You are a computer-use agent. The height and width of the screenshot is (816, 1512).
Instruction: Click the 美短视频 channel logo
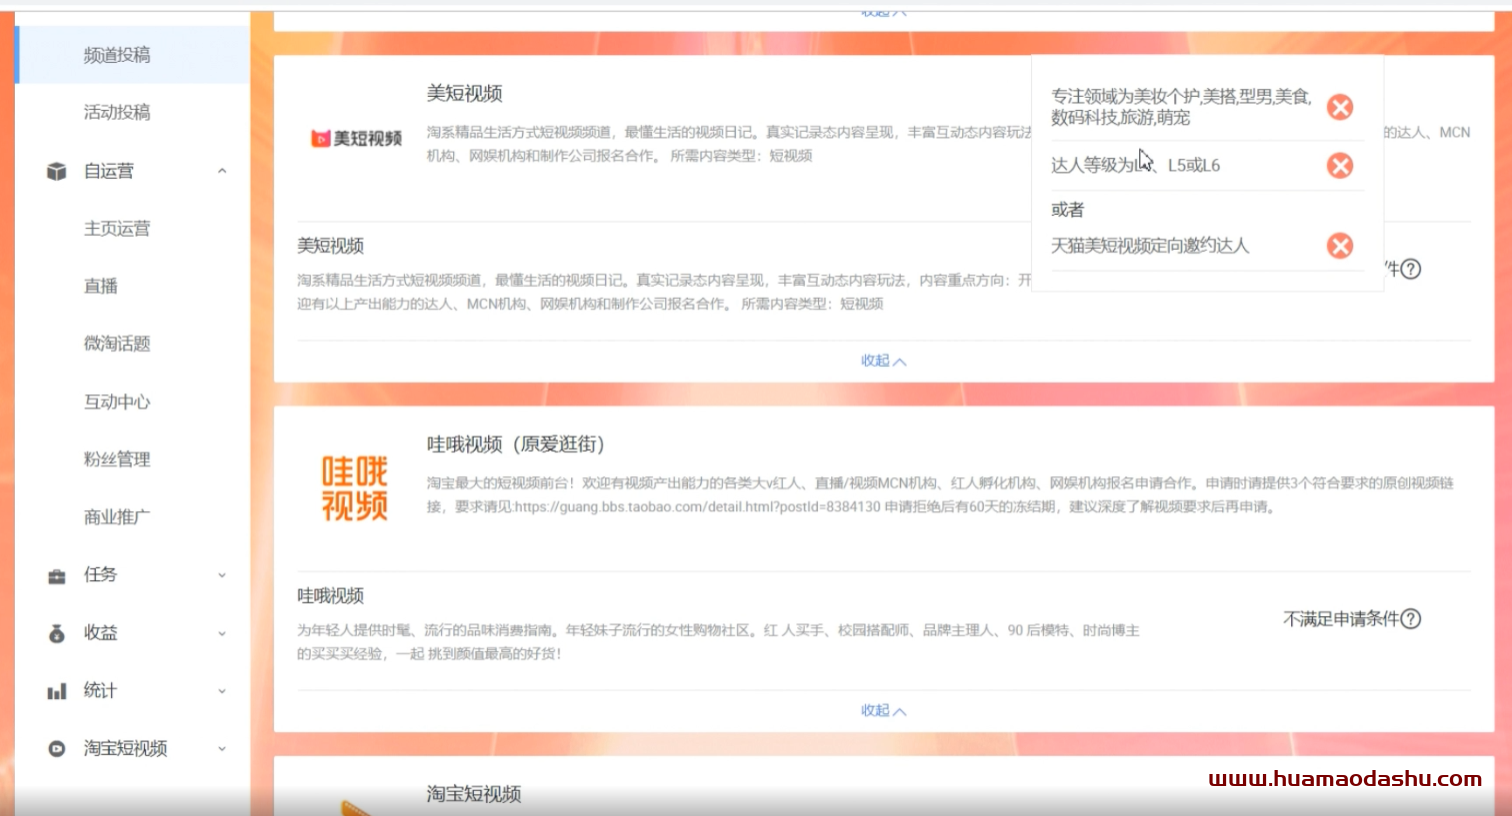(356, 138)
